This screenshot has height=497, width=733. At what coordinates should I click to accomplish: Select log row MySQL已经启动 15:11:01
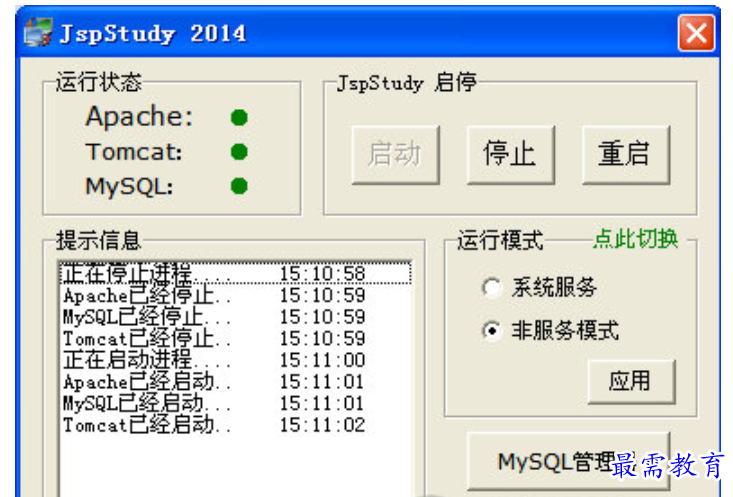click(x=236, y=403)
